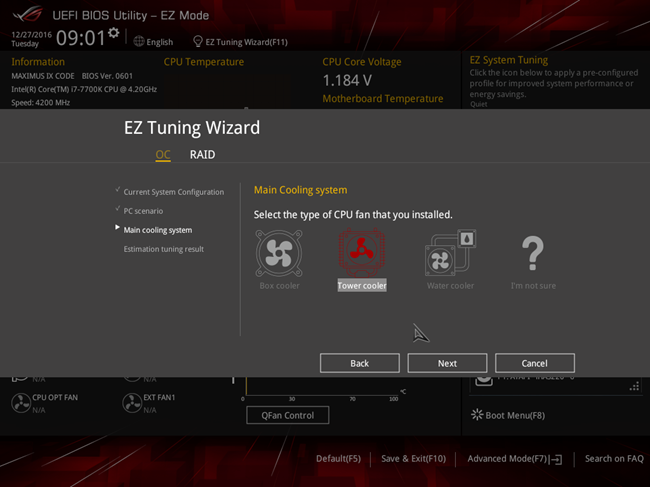The width and height of the screenshot is (650, 487).
Task: Open Estimation tuning result step
Action: (163, 249)
